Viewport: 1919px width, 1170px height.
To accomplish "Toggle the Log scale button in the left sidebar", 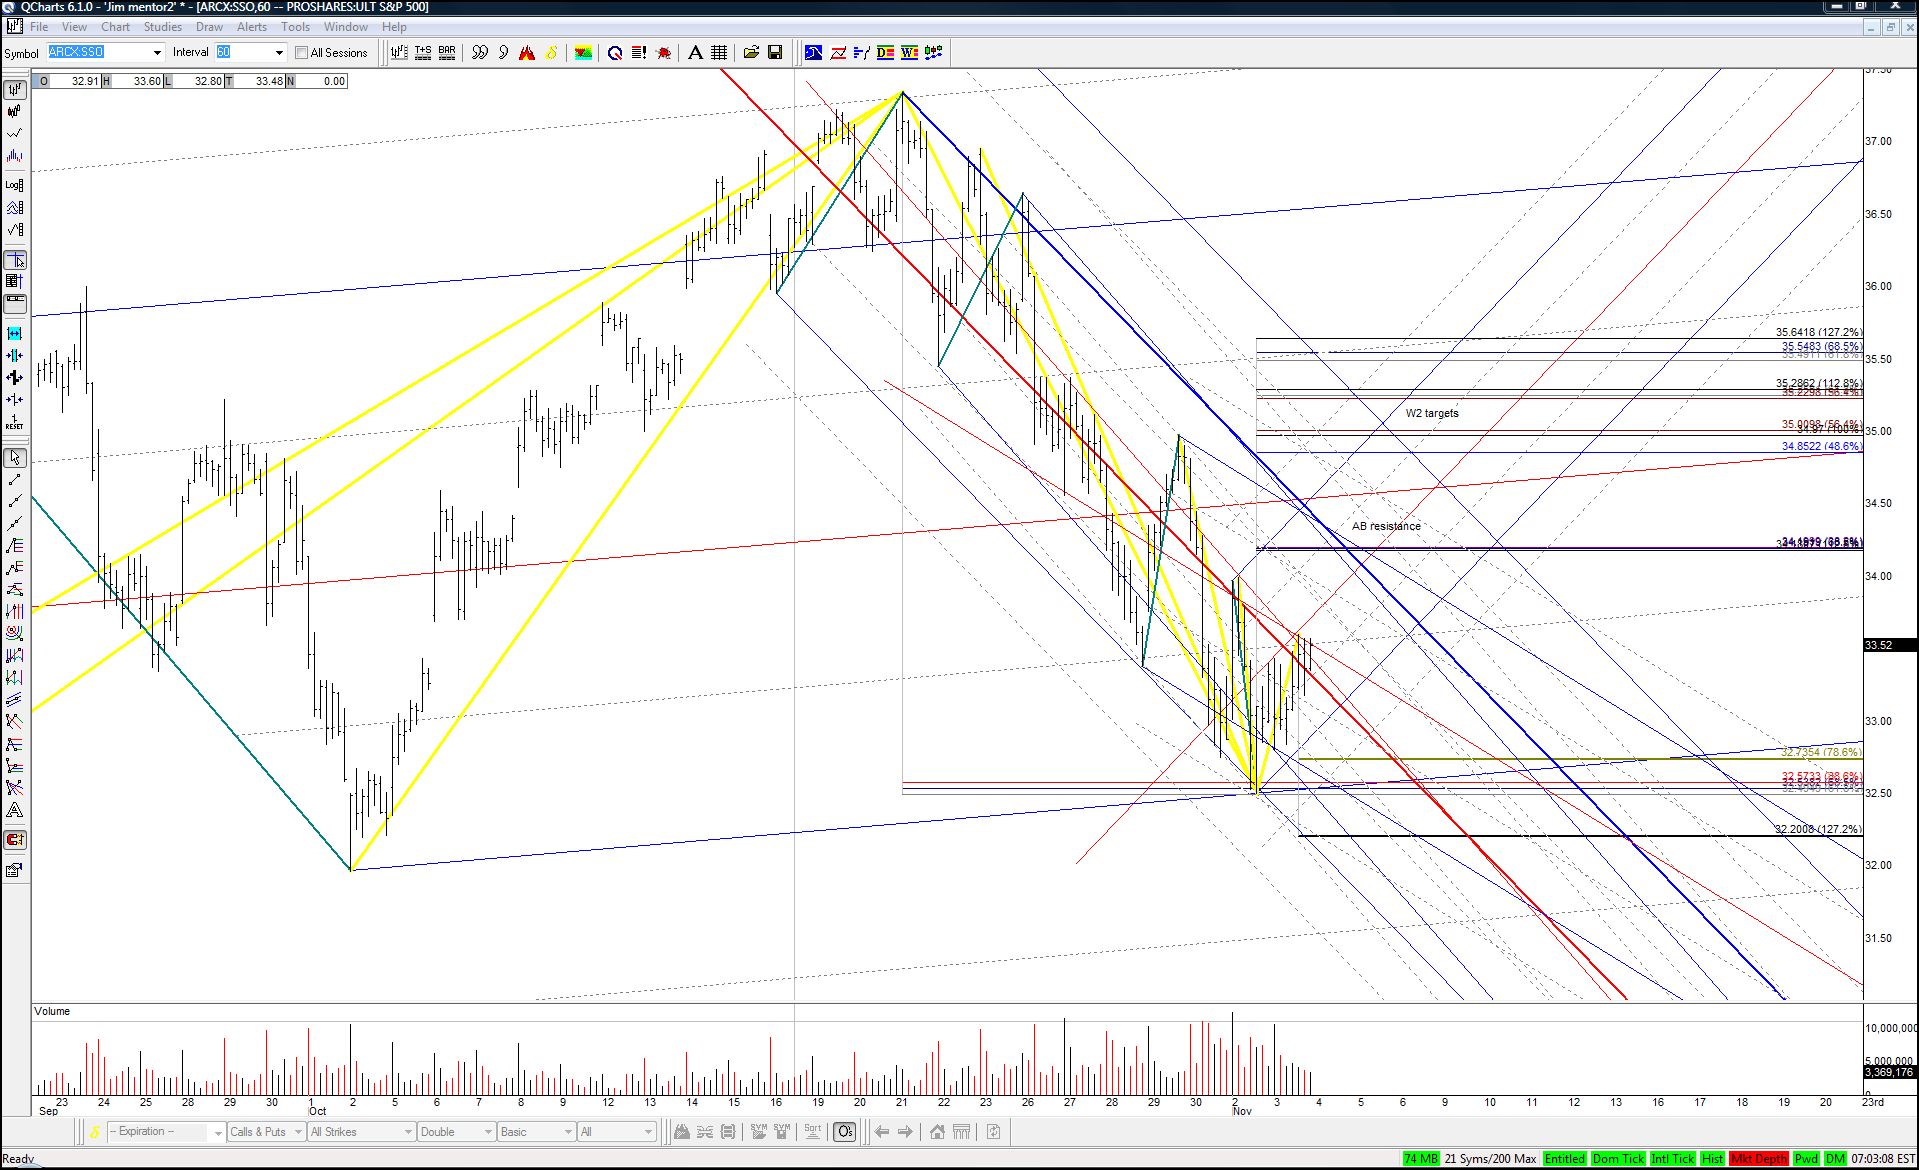I will click(x=14, y=185).
